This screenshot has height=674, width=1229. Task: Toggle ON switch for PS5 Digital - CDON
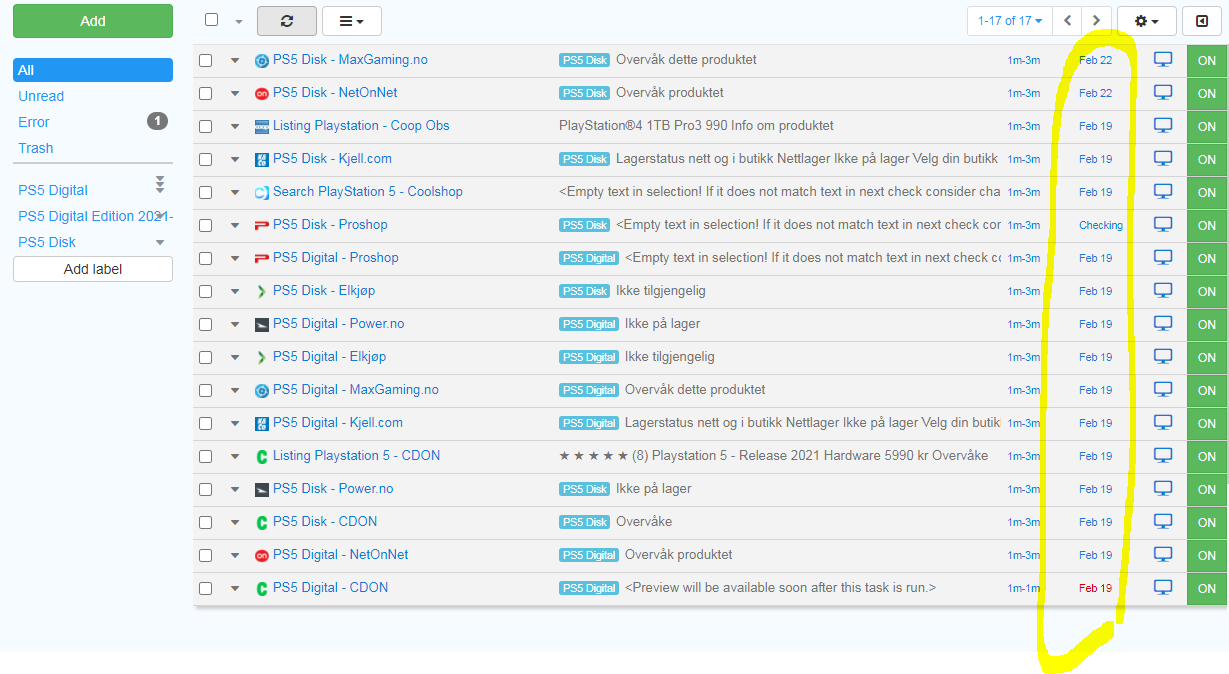[x=1207, y=588]
